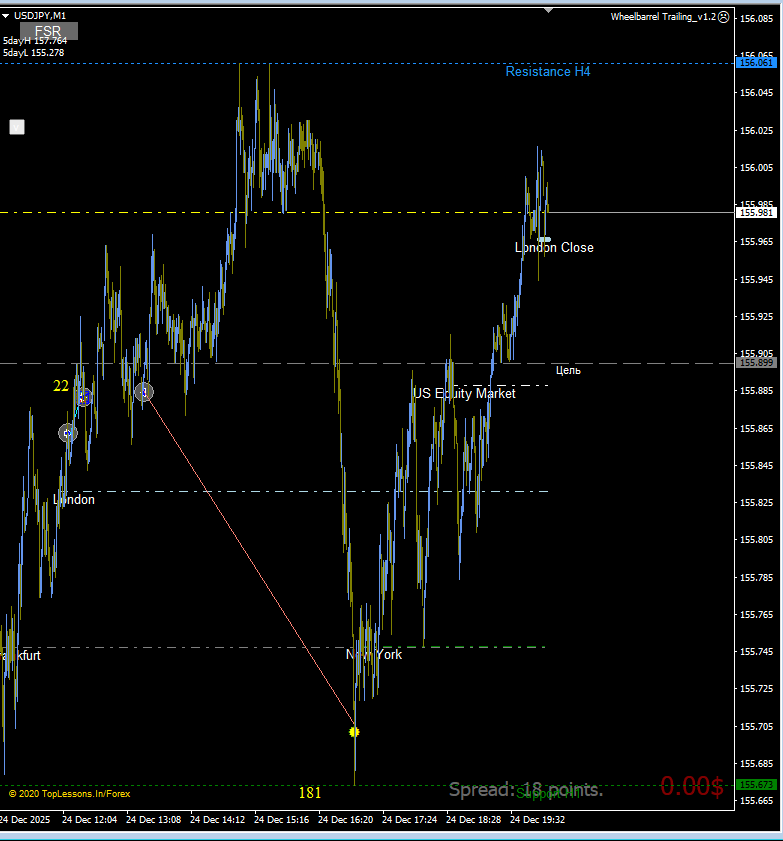Image resolution: width=783 pixels, height=841 pixels.
Task: Click the yellow dot at the red line's lower end
Action: pyautogui.click(x=354, y=732)
